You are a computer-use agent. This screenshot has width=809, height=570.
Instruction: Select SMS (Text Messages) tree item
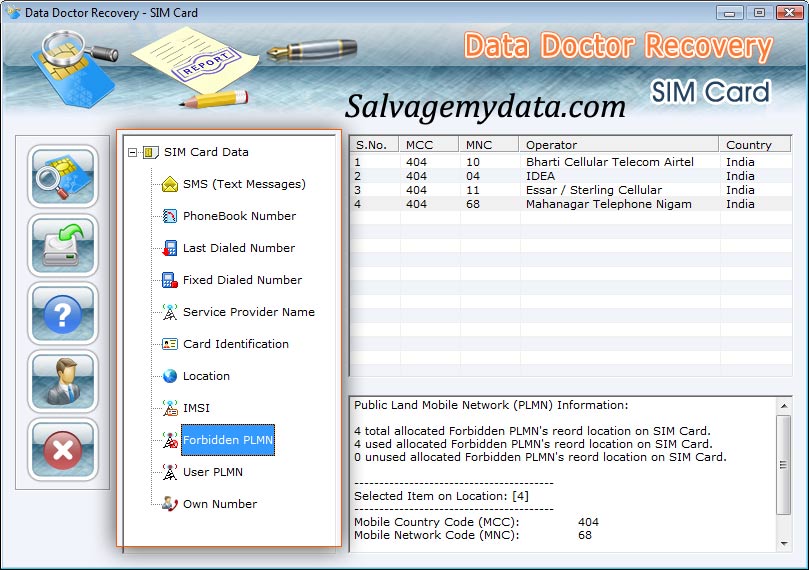pos(244,184)
